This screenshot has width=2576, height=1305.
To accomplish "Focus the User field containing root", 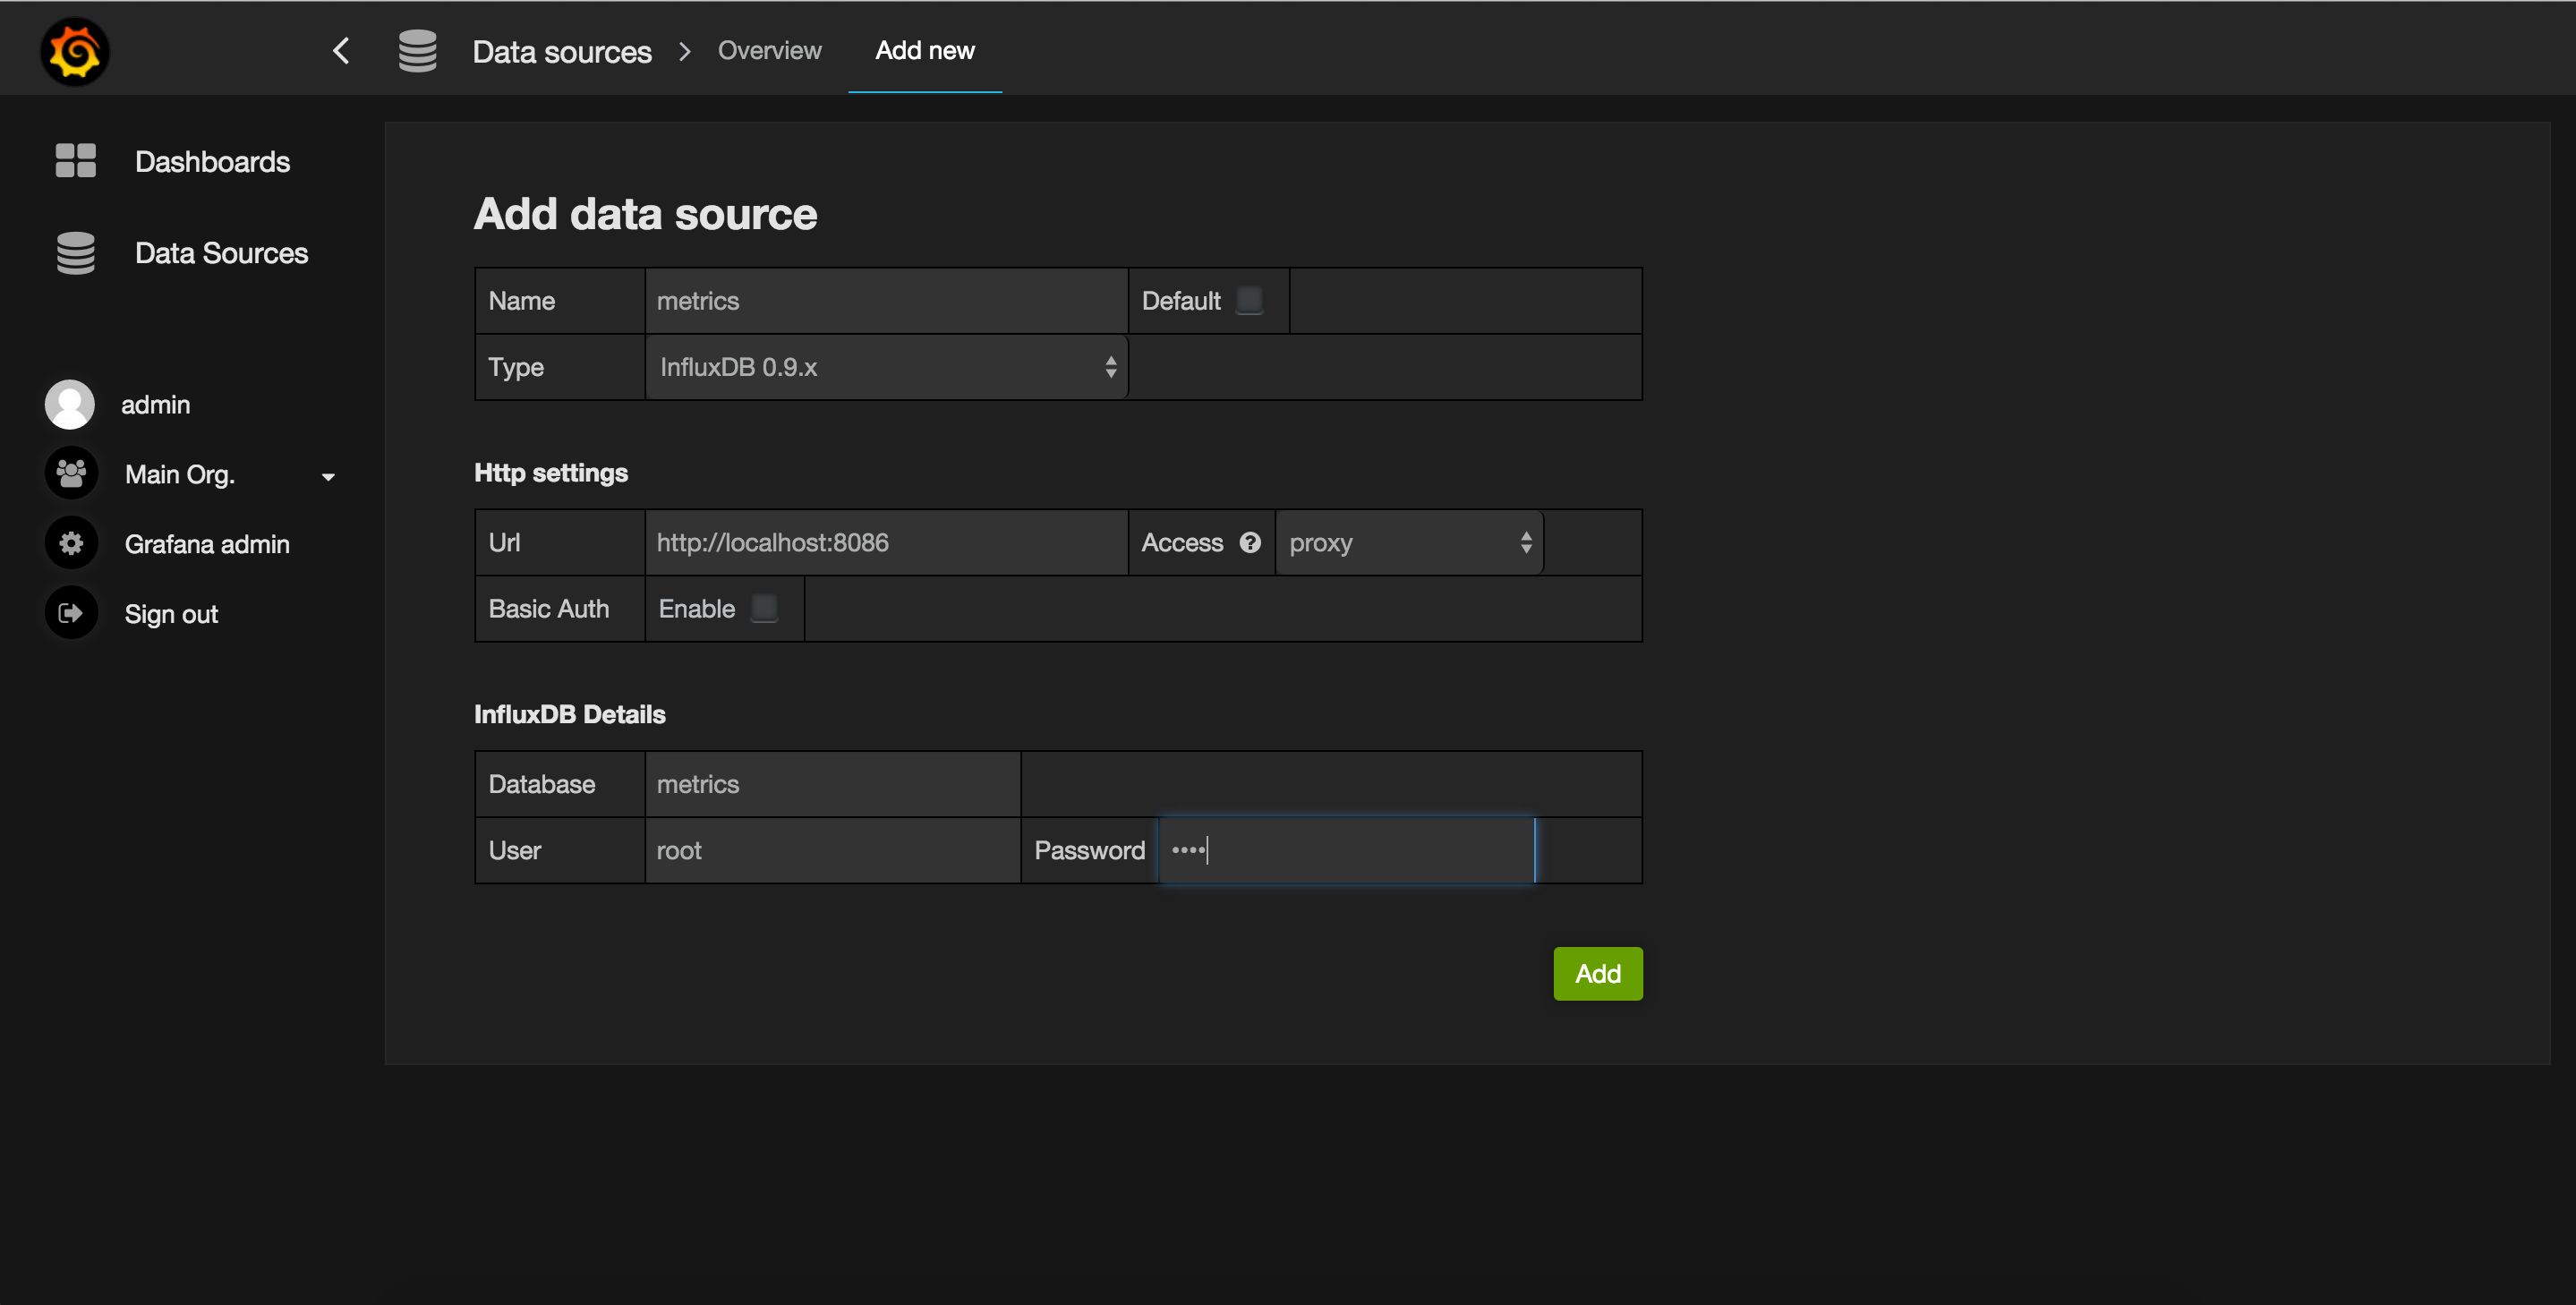I will pos(833,850).
